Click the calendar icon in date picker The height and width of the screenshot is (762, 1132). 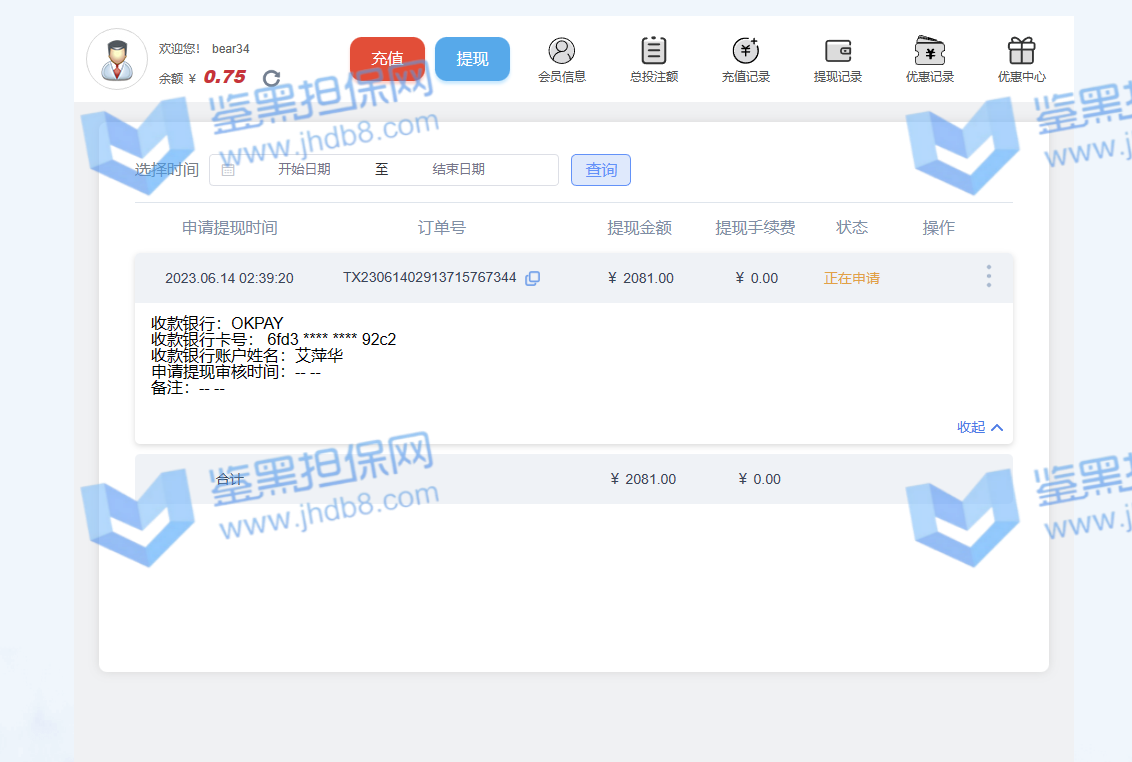(x=228, y=170)
